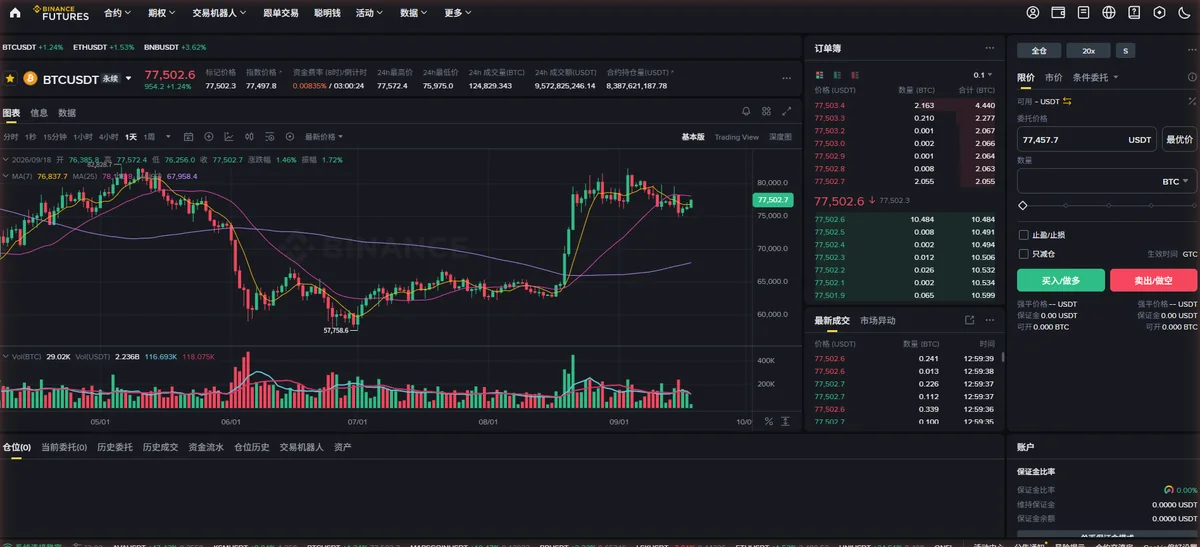1200x547 pixels.
Task: Click the 聪明钱 nav link
Action: point(327,13)
